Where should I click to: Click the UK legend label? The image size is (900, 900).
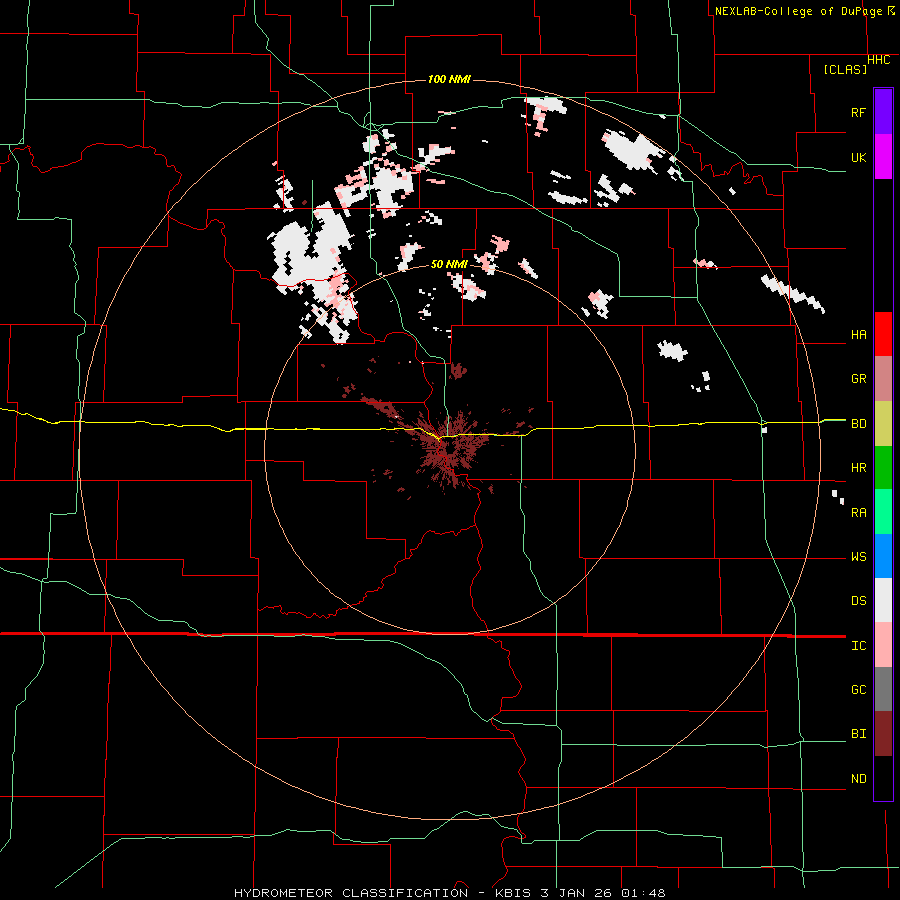pyautogui.click(x=859, y=157)
